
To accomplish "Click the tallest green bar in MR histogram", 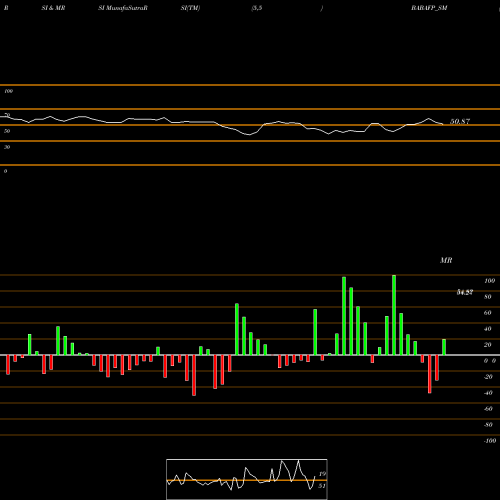I will 394,315.
